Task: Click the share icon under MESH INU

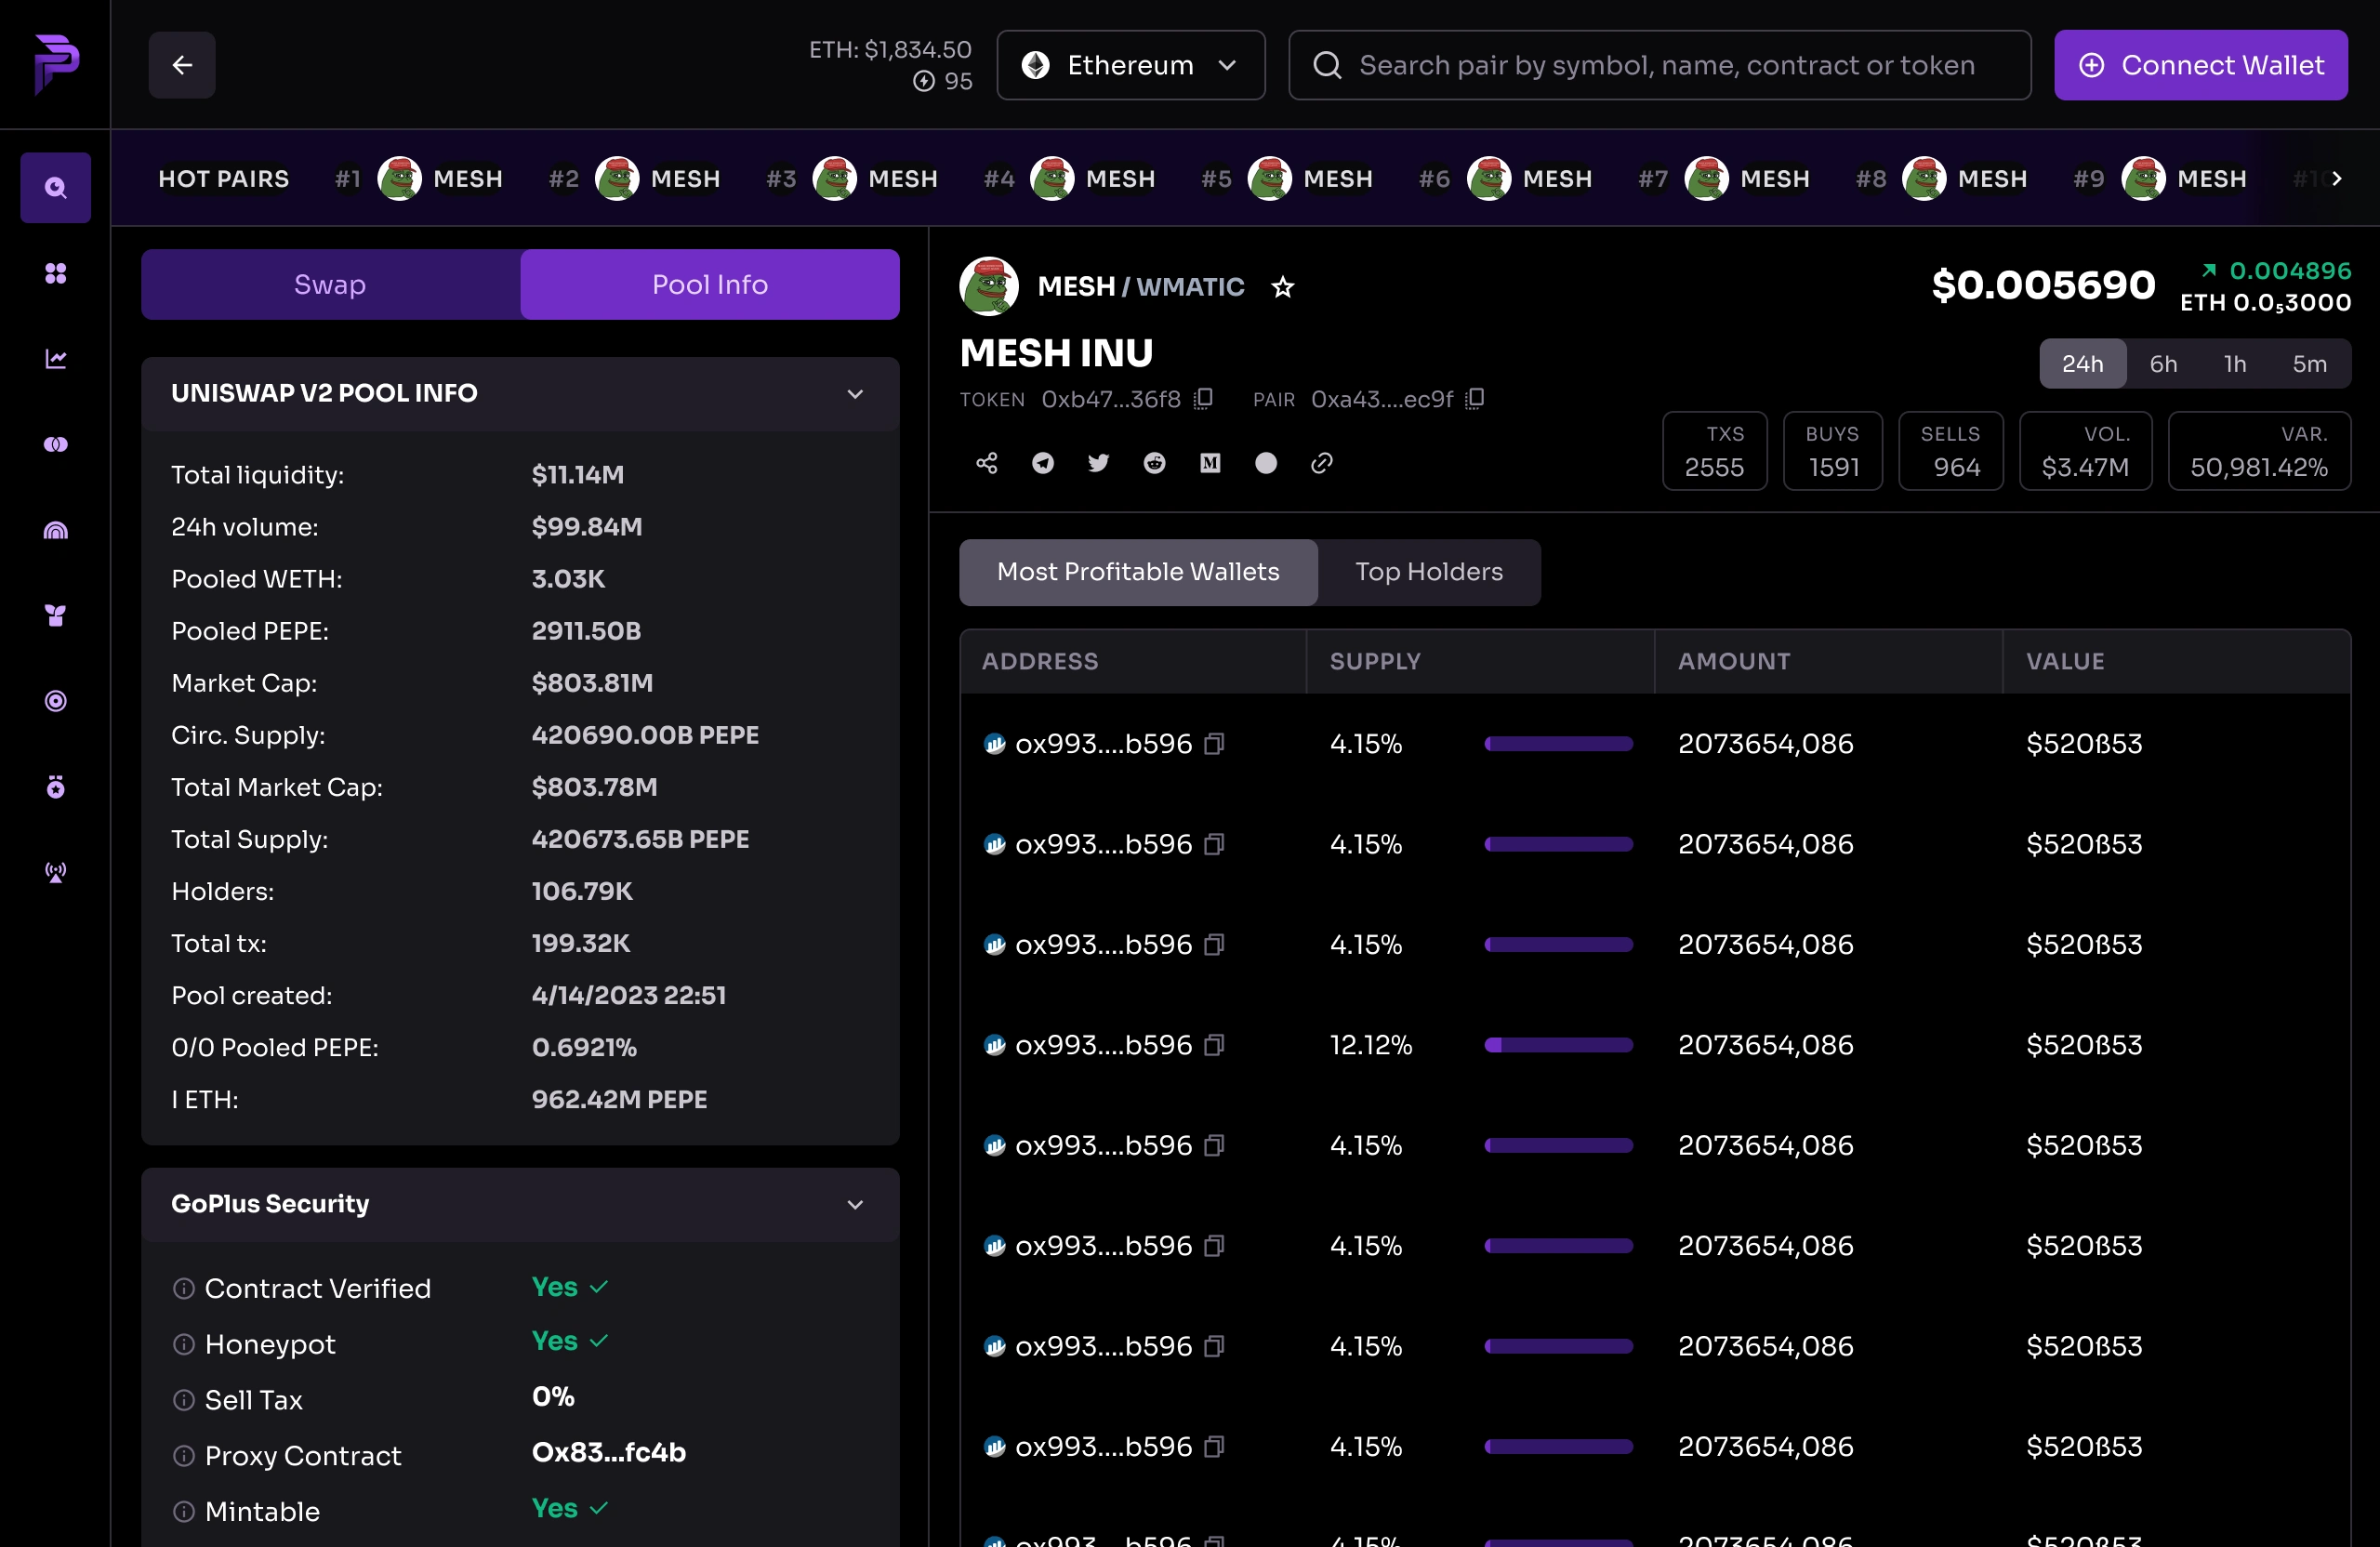Action: click(987, 463)
